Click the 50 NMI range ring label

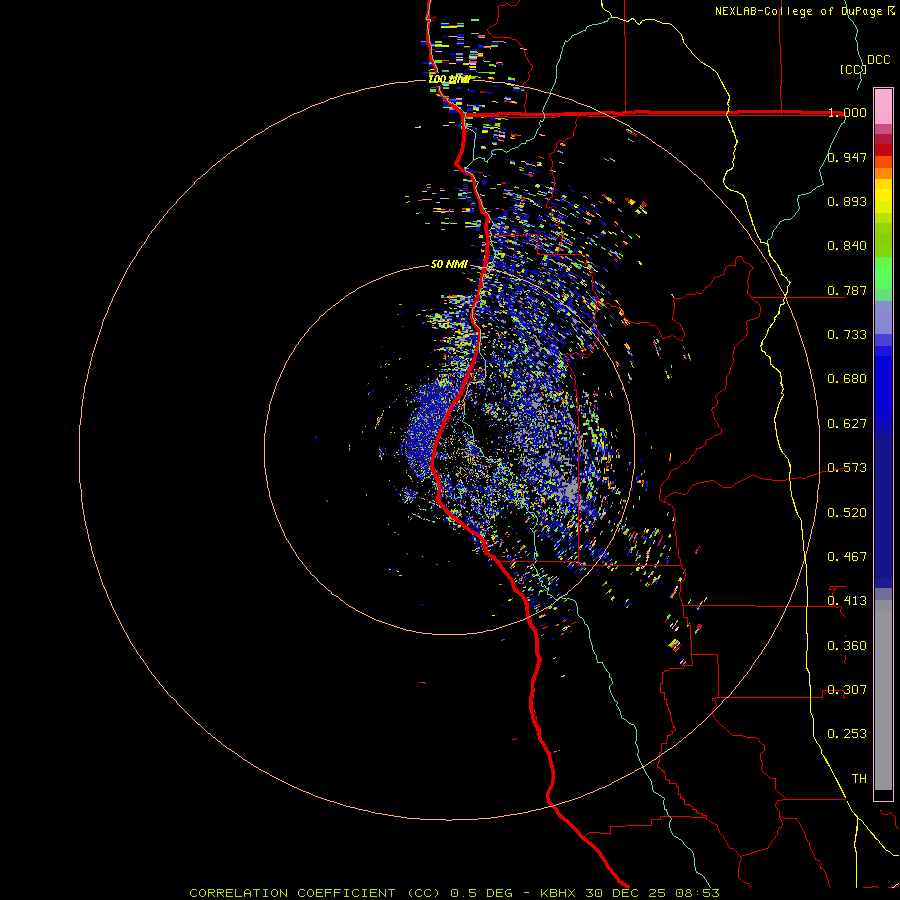(x=449, y=264)
